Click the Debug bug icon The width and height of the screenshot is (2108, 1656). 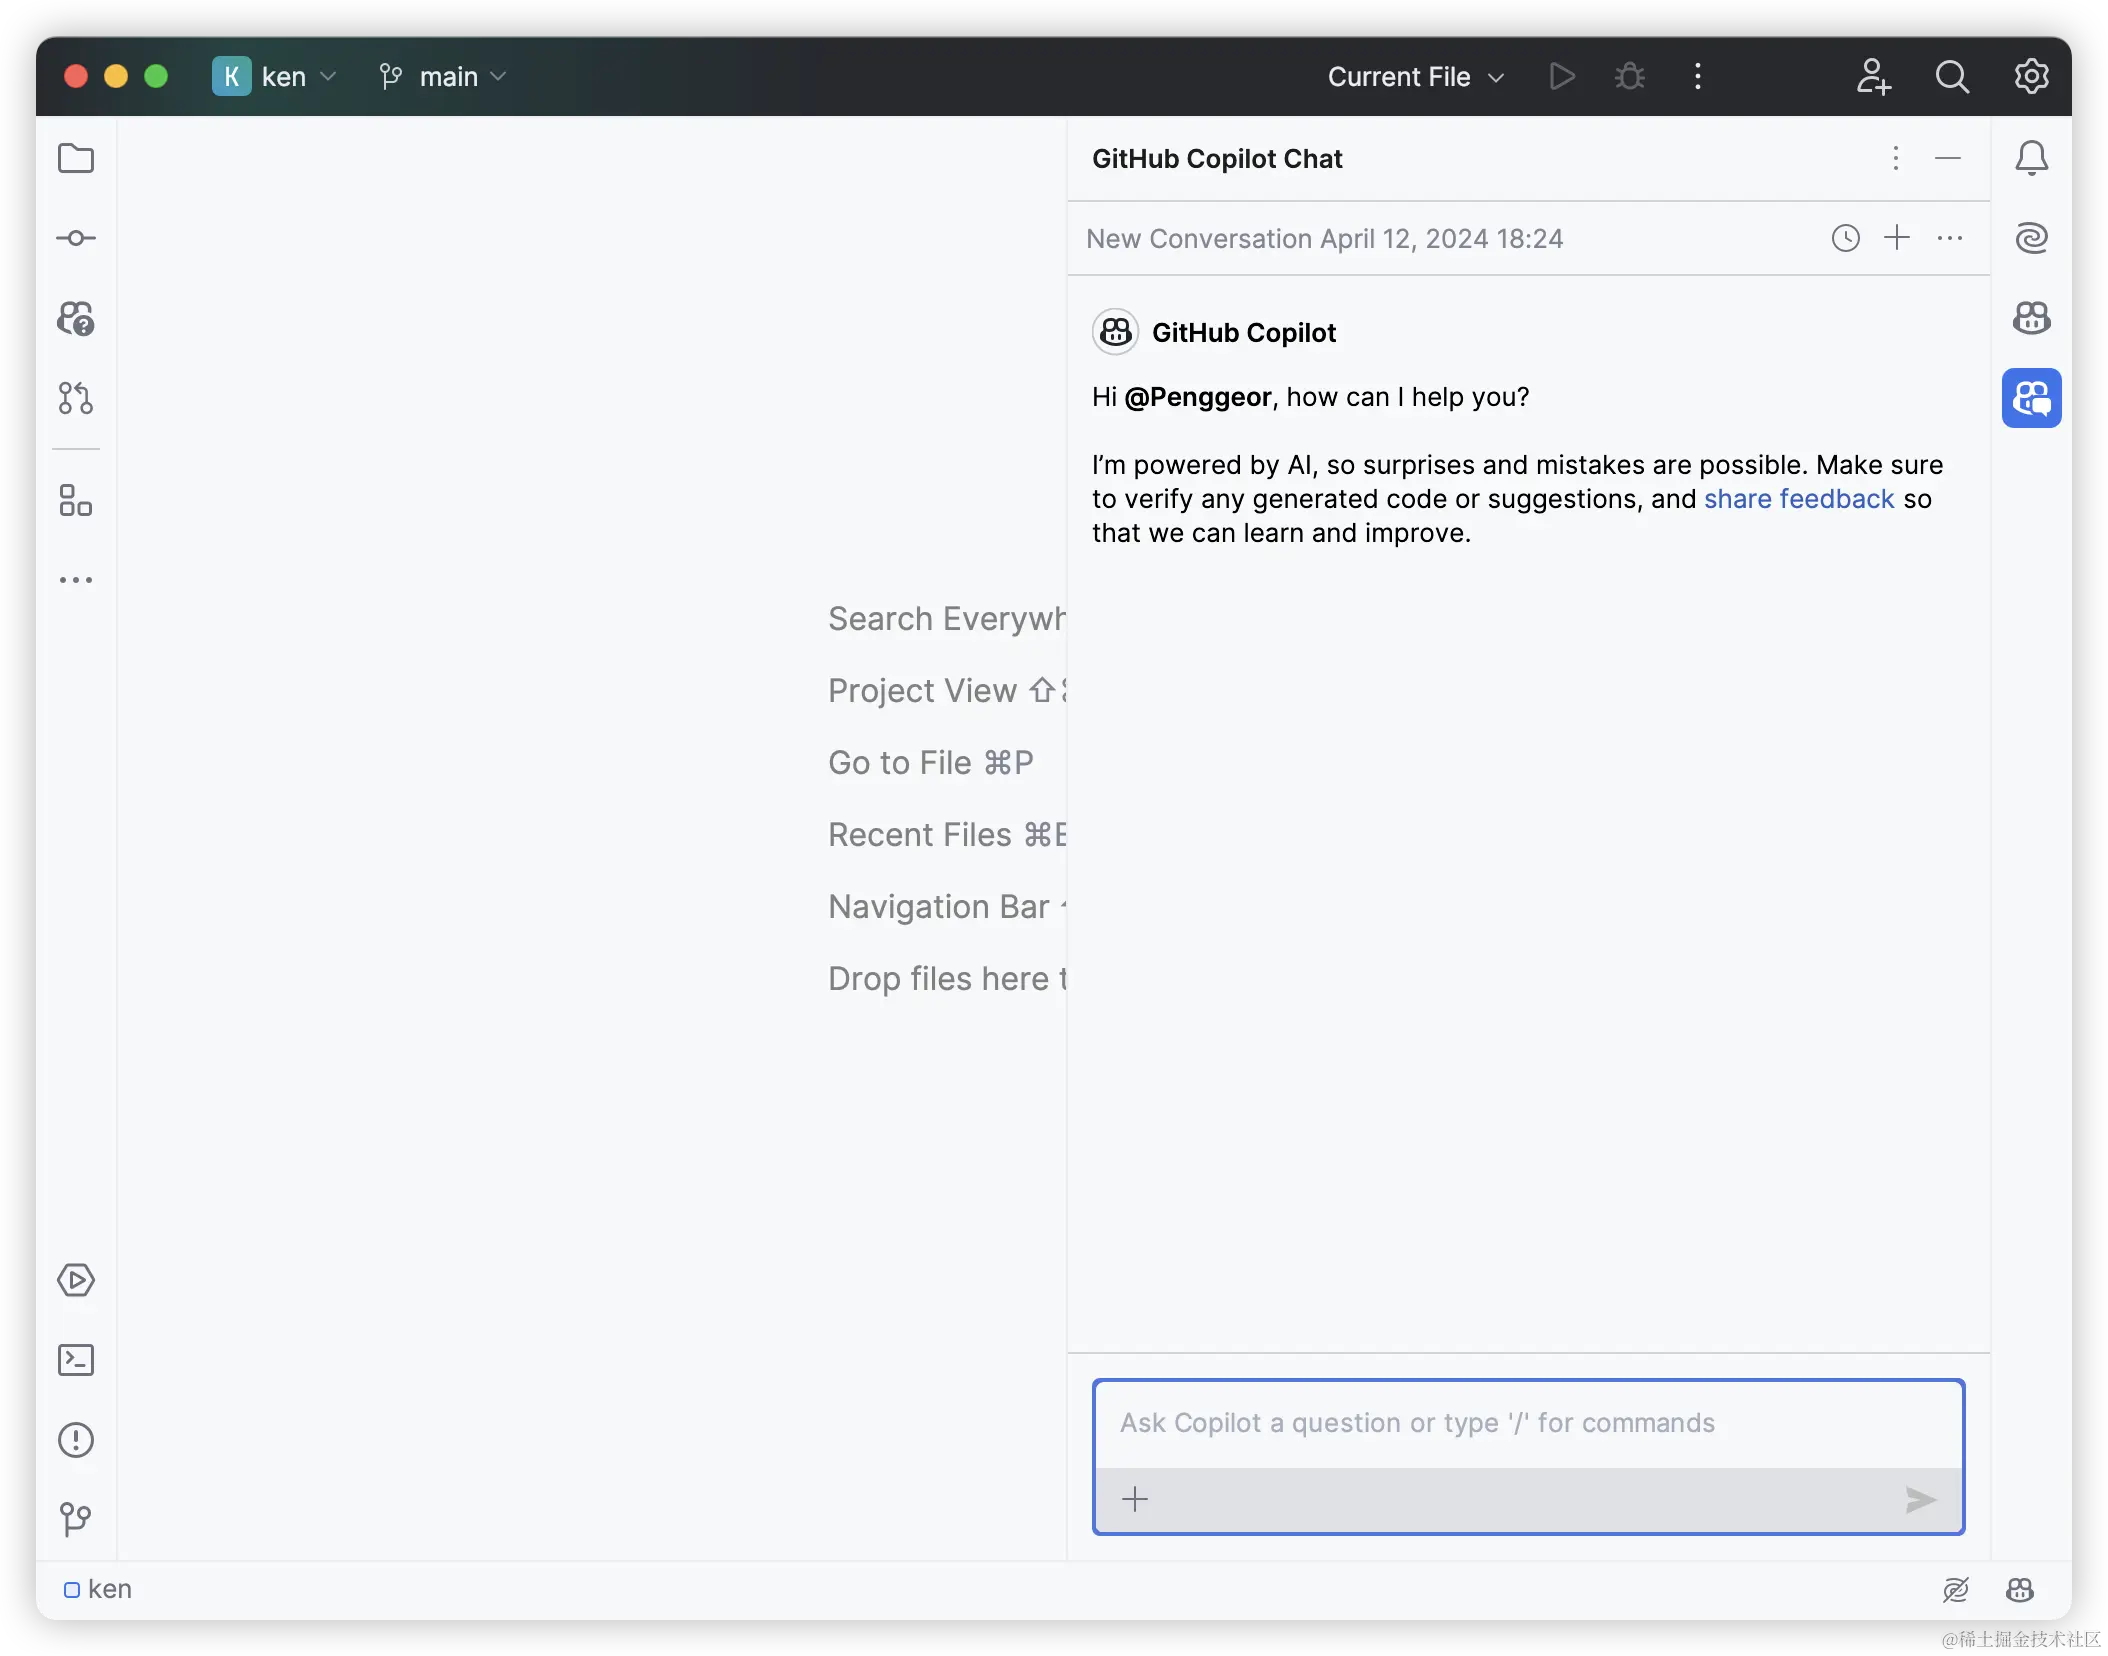[1630, 76]
